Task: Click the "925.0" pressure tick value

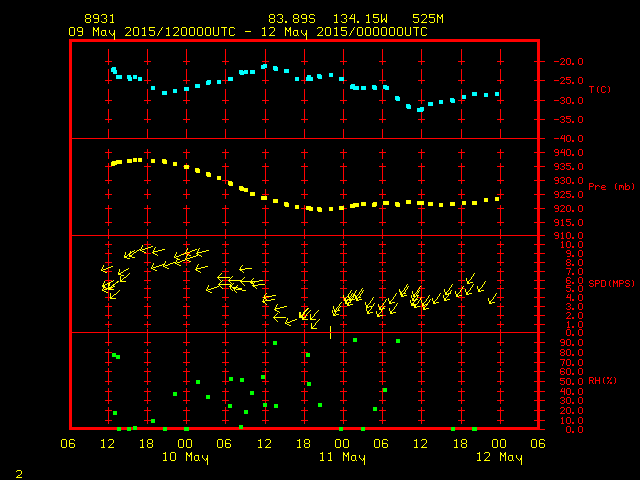Action: 568,195
